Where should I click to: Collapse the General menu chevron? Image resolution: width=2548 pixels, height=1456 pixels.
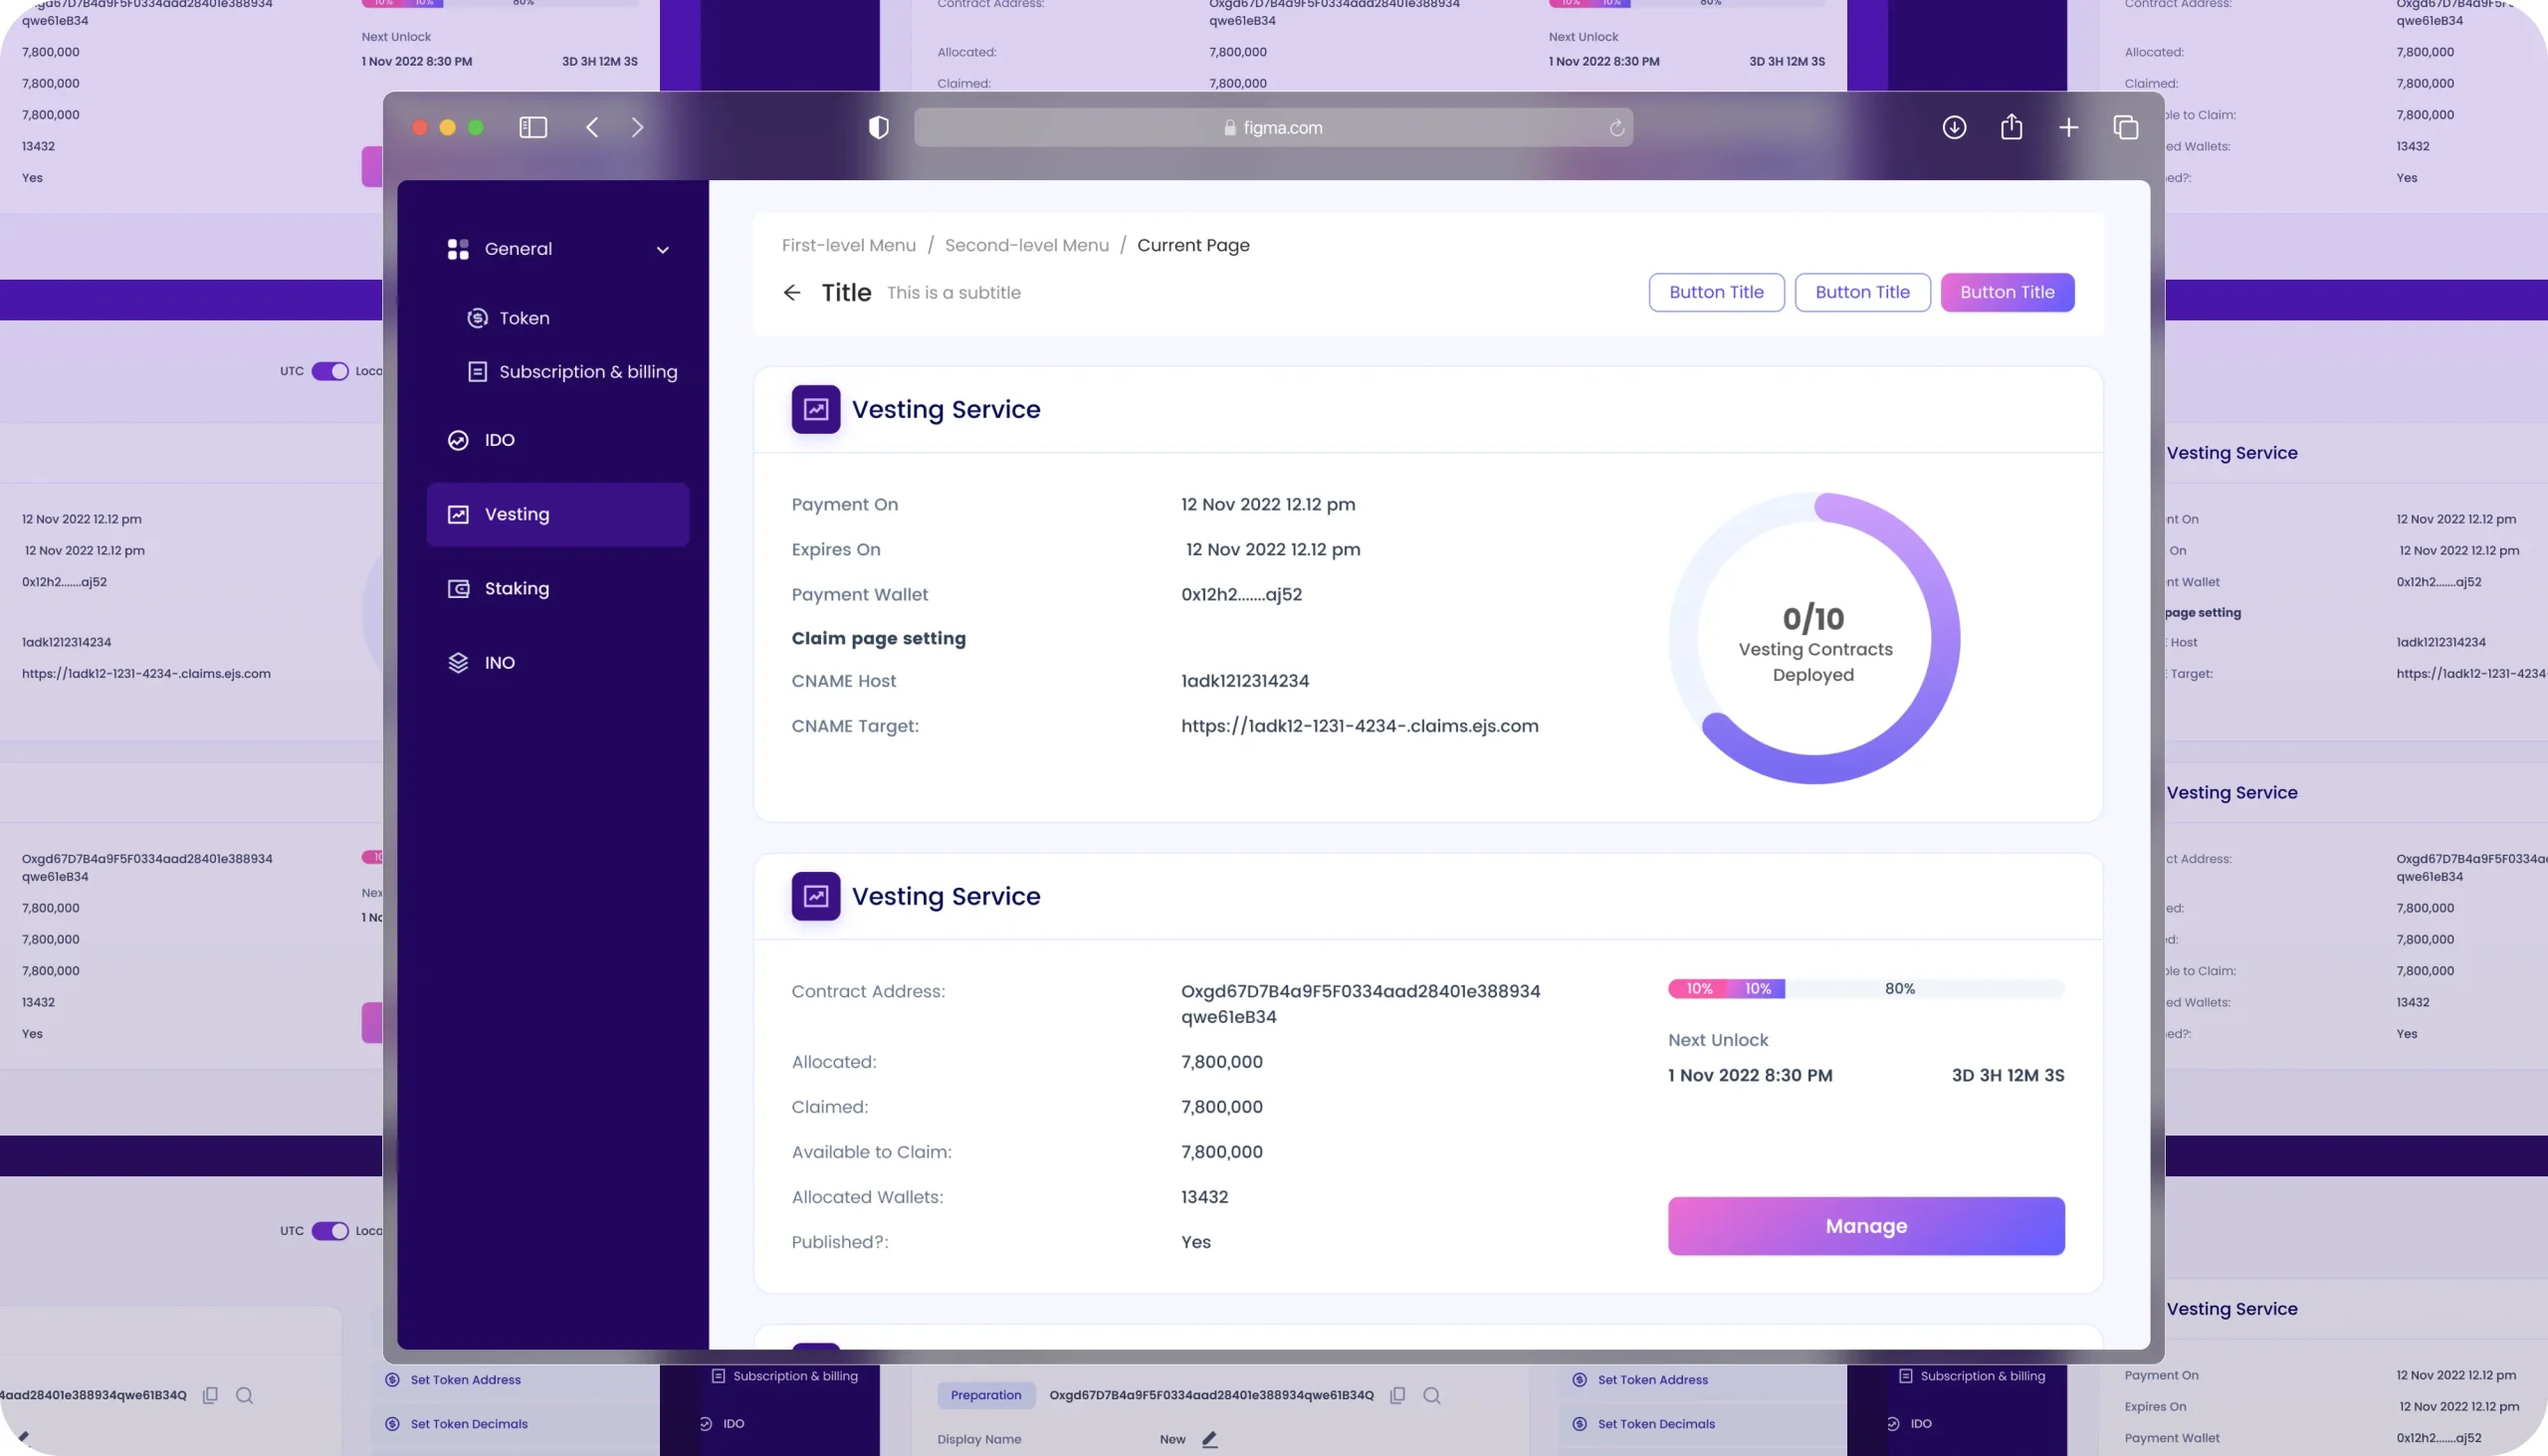[662, 250]
